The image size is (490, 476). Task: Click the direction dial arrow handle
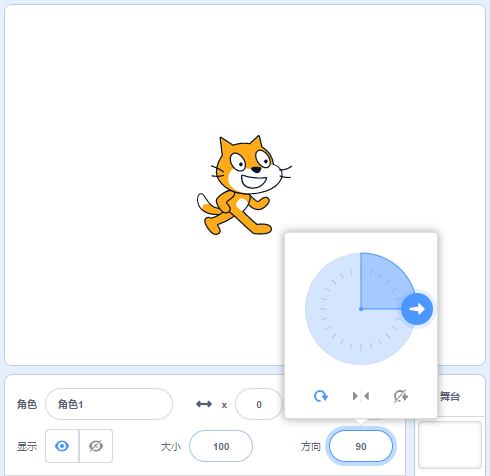point(417,309)
